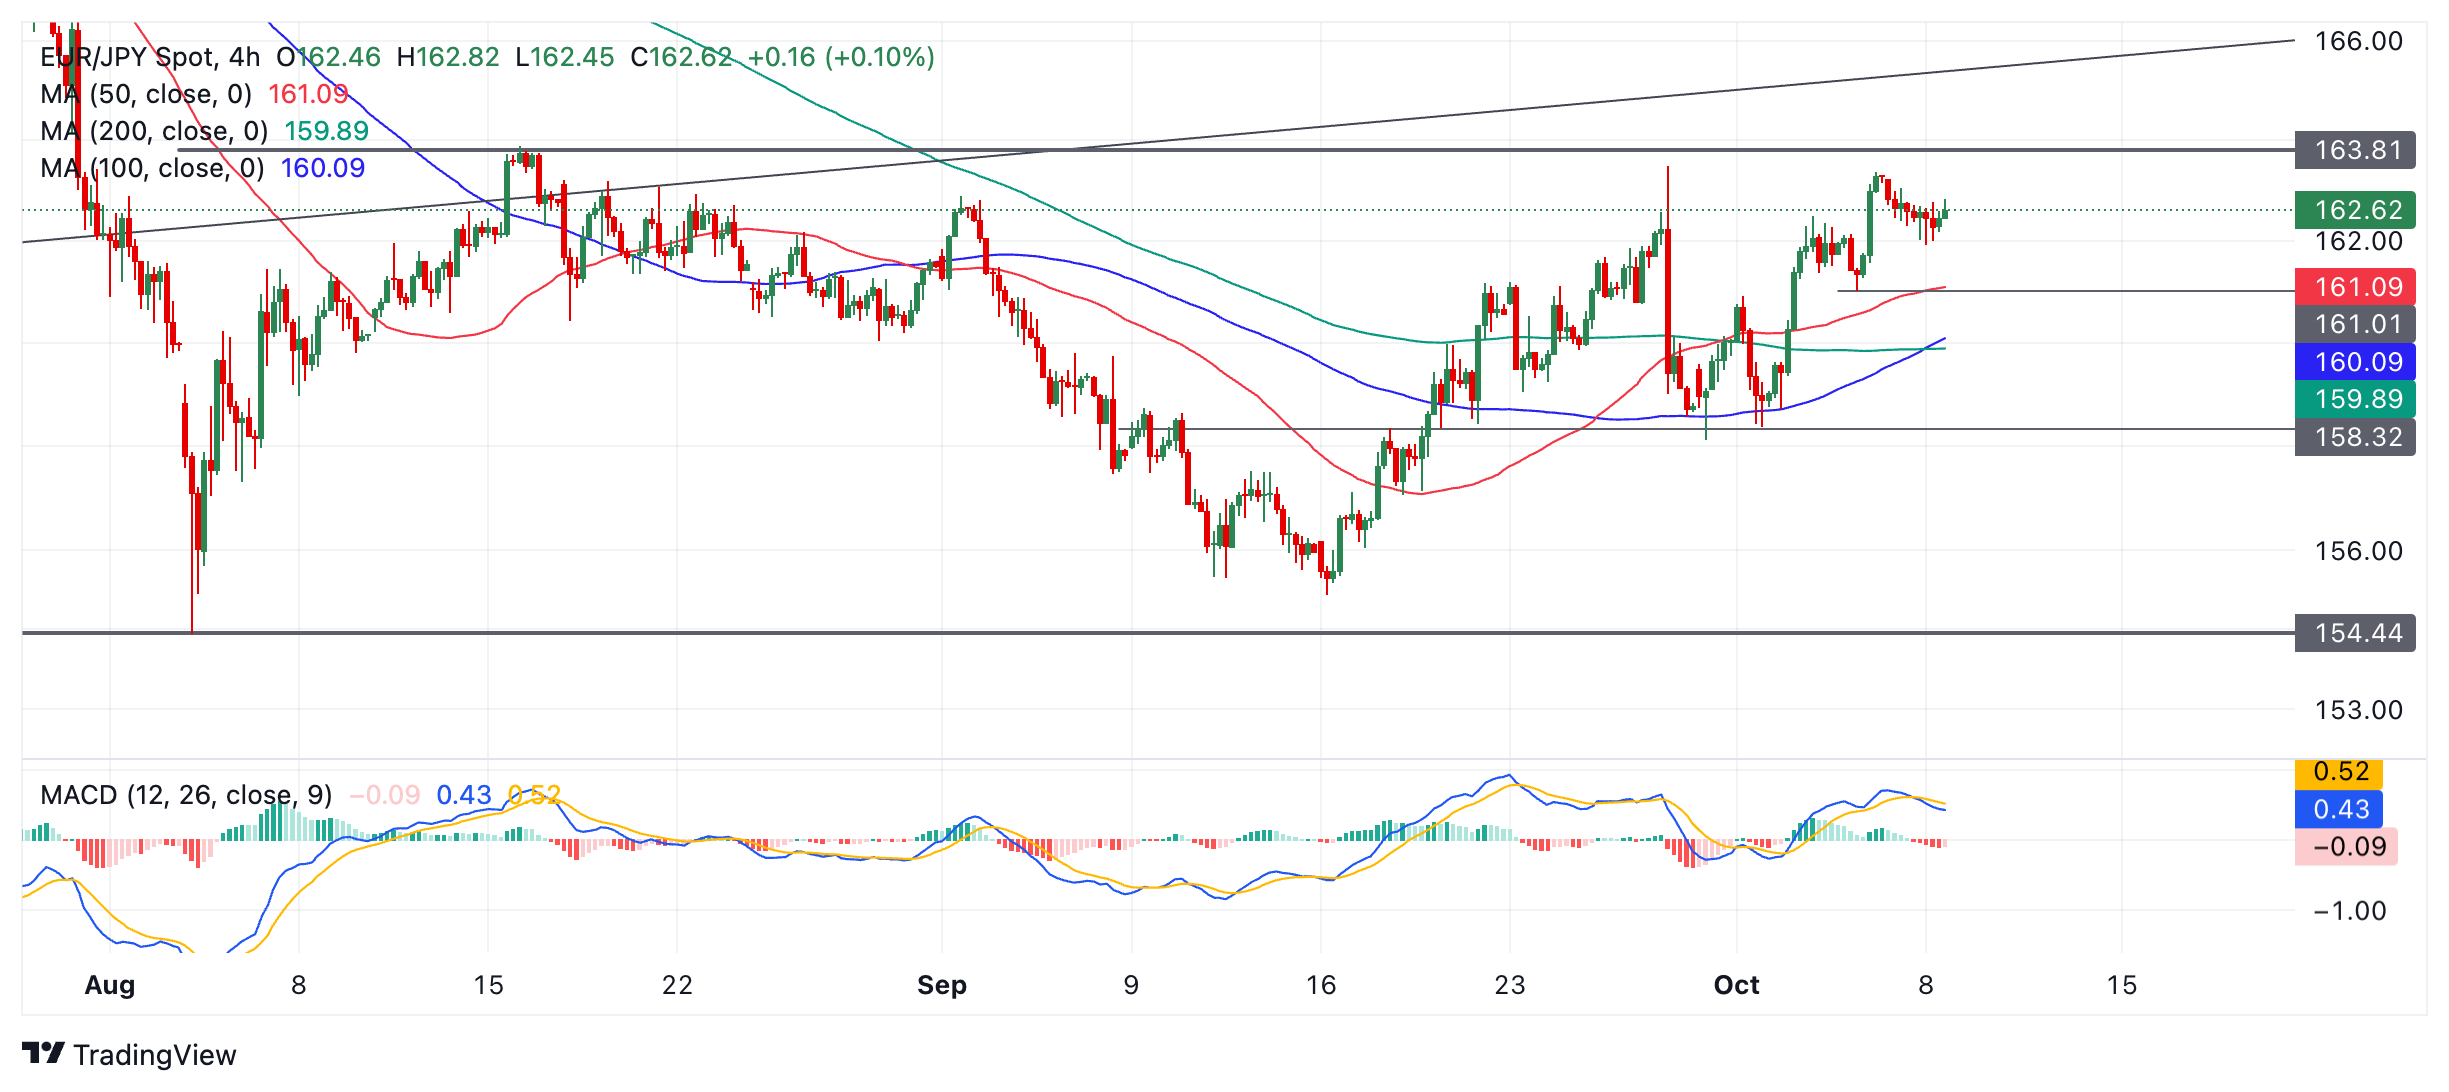Click the Sep marker on time axis
Screen dimensions: 2449x1092
(941, 985)
